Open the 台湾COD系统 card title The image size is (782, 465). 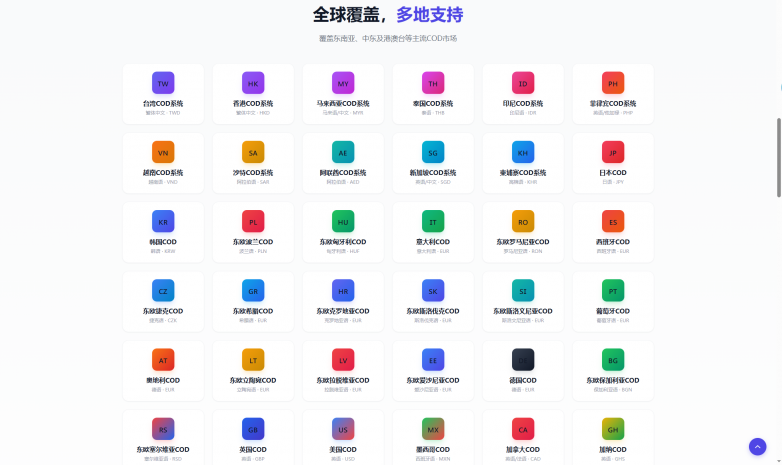[163, 104]
